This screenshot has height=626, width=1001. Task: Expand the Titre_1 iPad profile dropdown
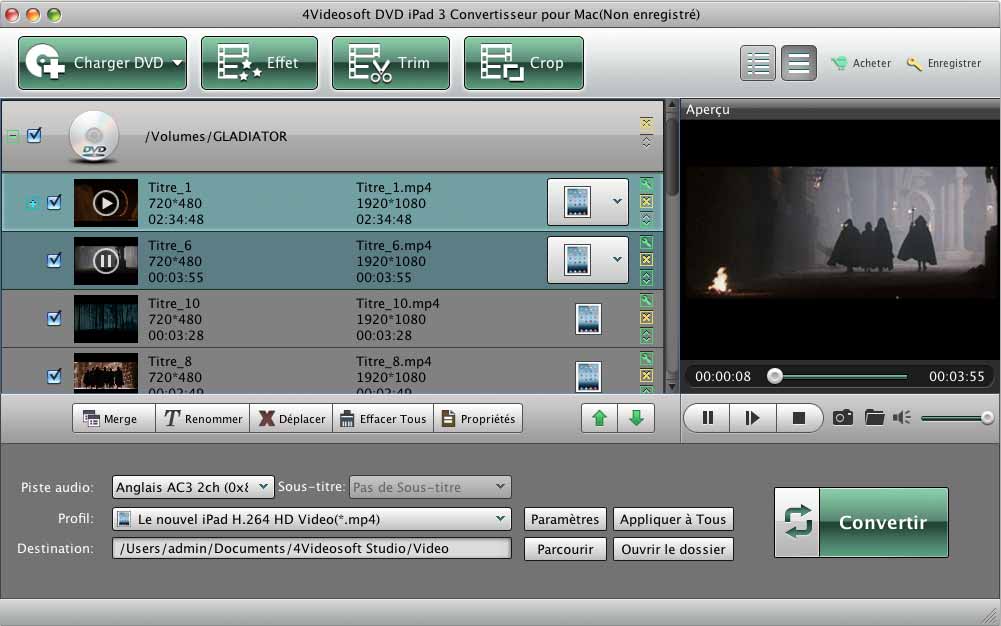point(617,202)
